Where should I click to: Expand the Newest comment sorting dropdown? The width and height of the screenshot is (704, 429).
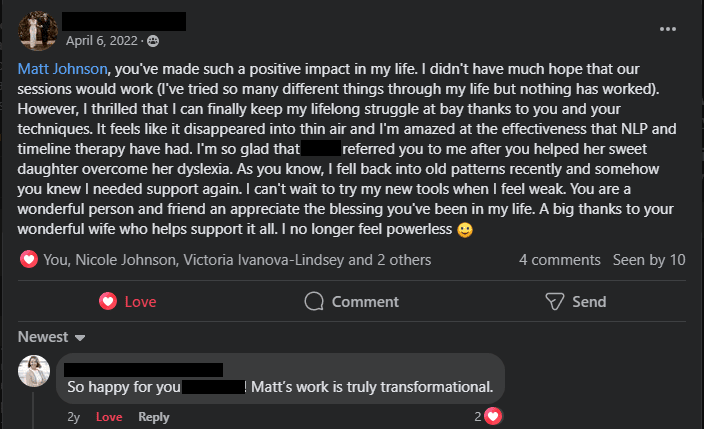tap(52, 337)
